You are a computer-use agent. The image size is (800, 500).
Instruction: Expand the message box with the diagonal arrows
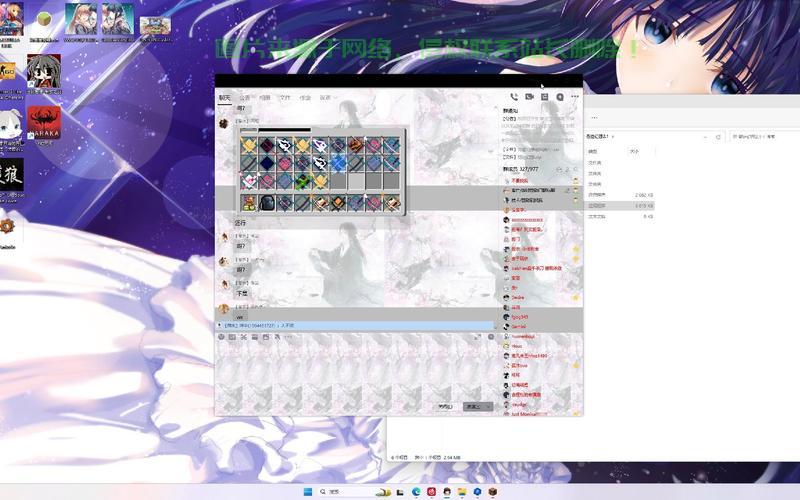478,337
